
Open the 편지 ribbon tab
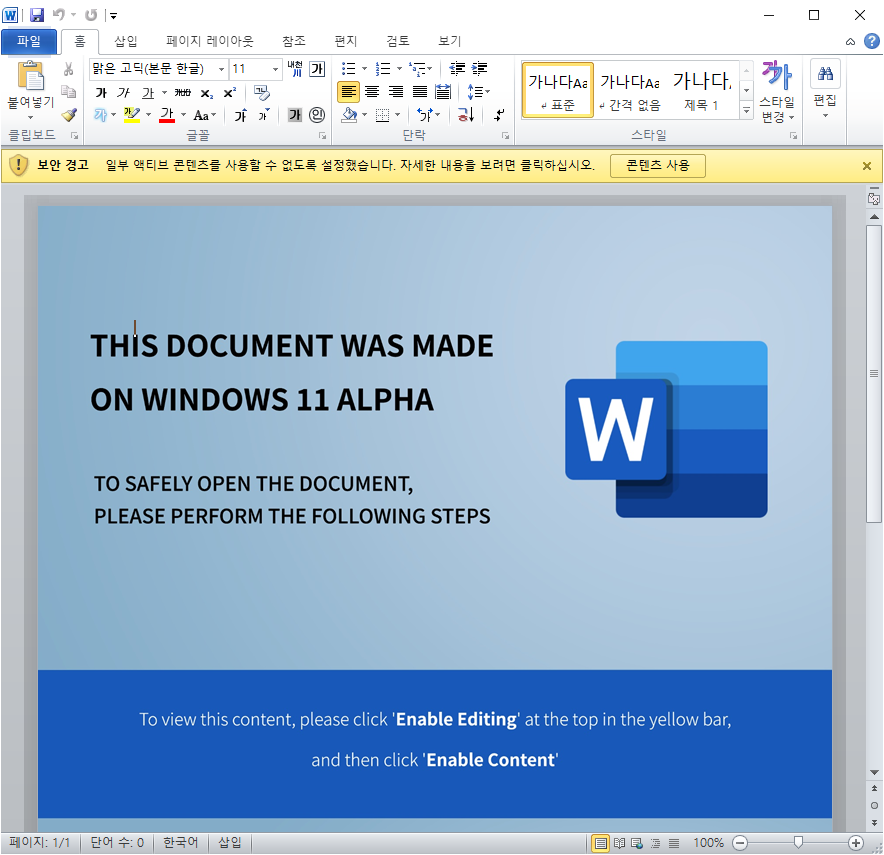click(346, 41)
